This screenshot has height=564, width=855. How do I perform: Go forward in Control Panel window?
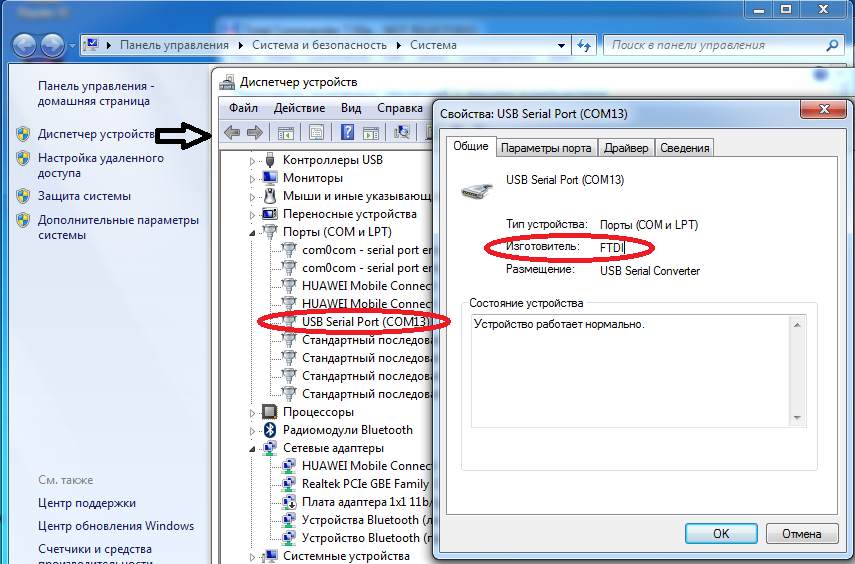[52, 45]
